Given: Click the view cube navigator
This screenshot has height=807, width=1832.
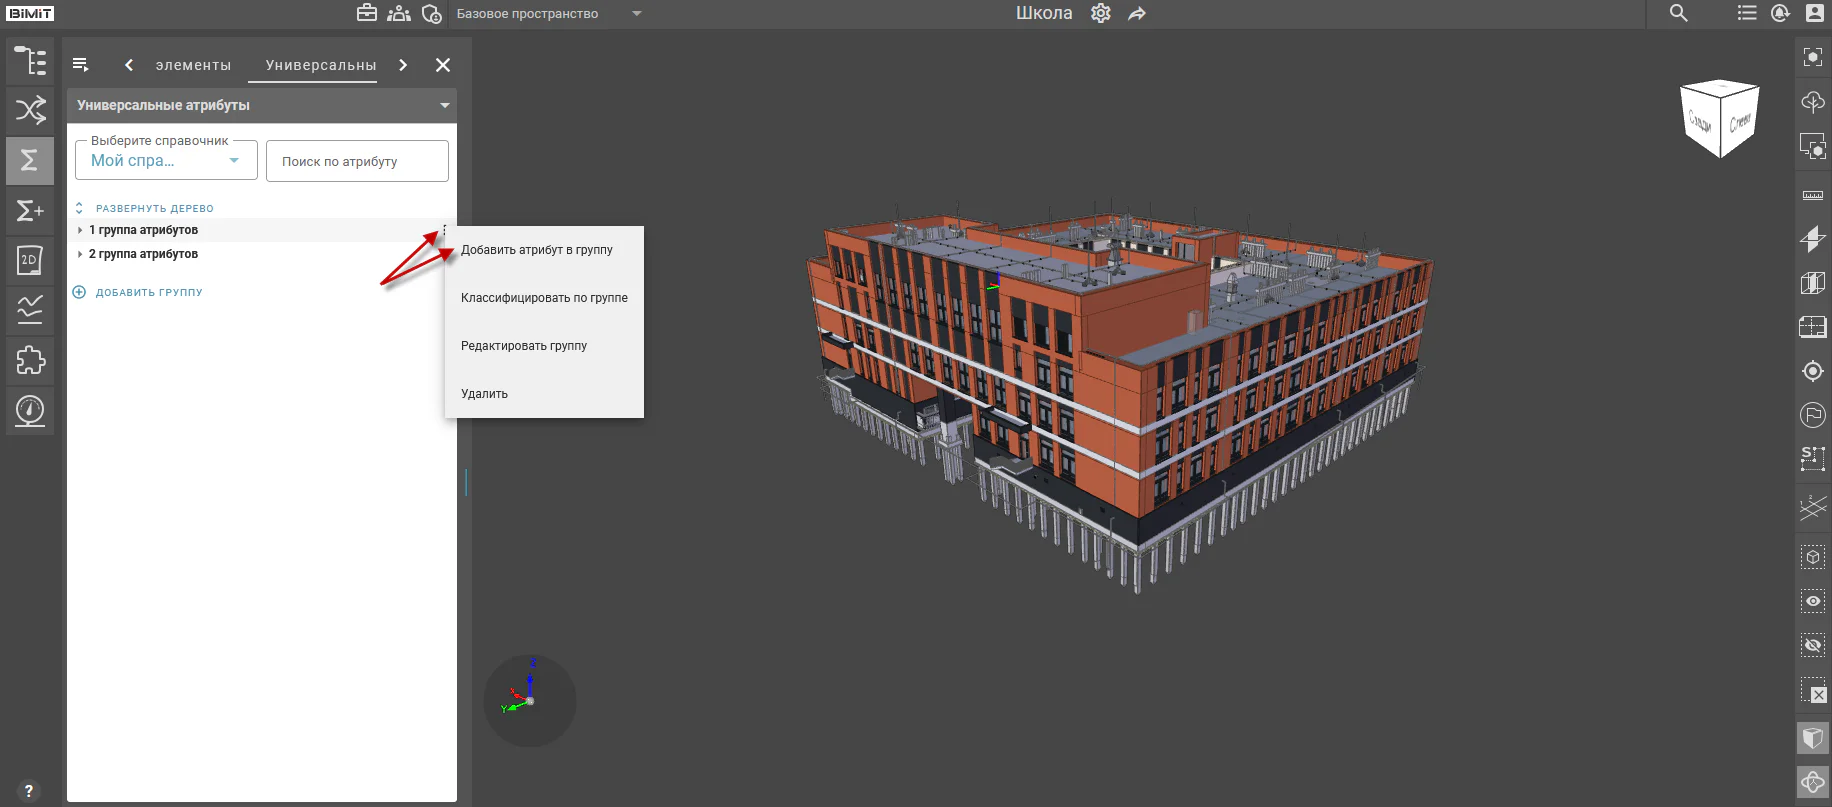Looking at the screenshot, I should [1720, 119].
